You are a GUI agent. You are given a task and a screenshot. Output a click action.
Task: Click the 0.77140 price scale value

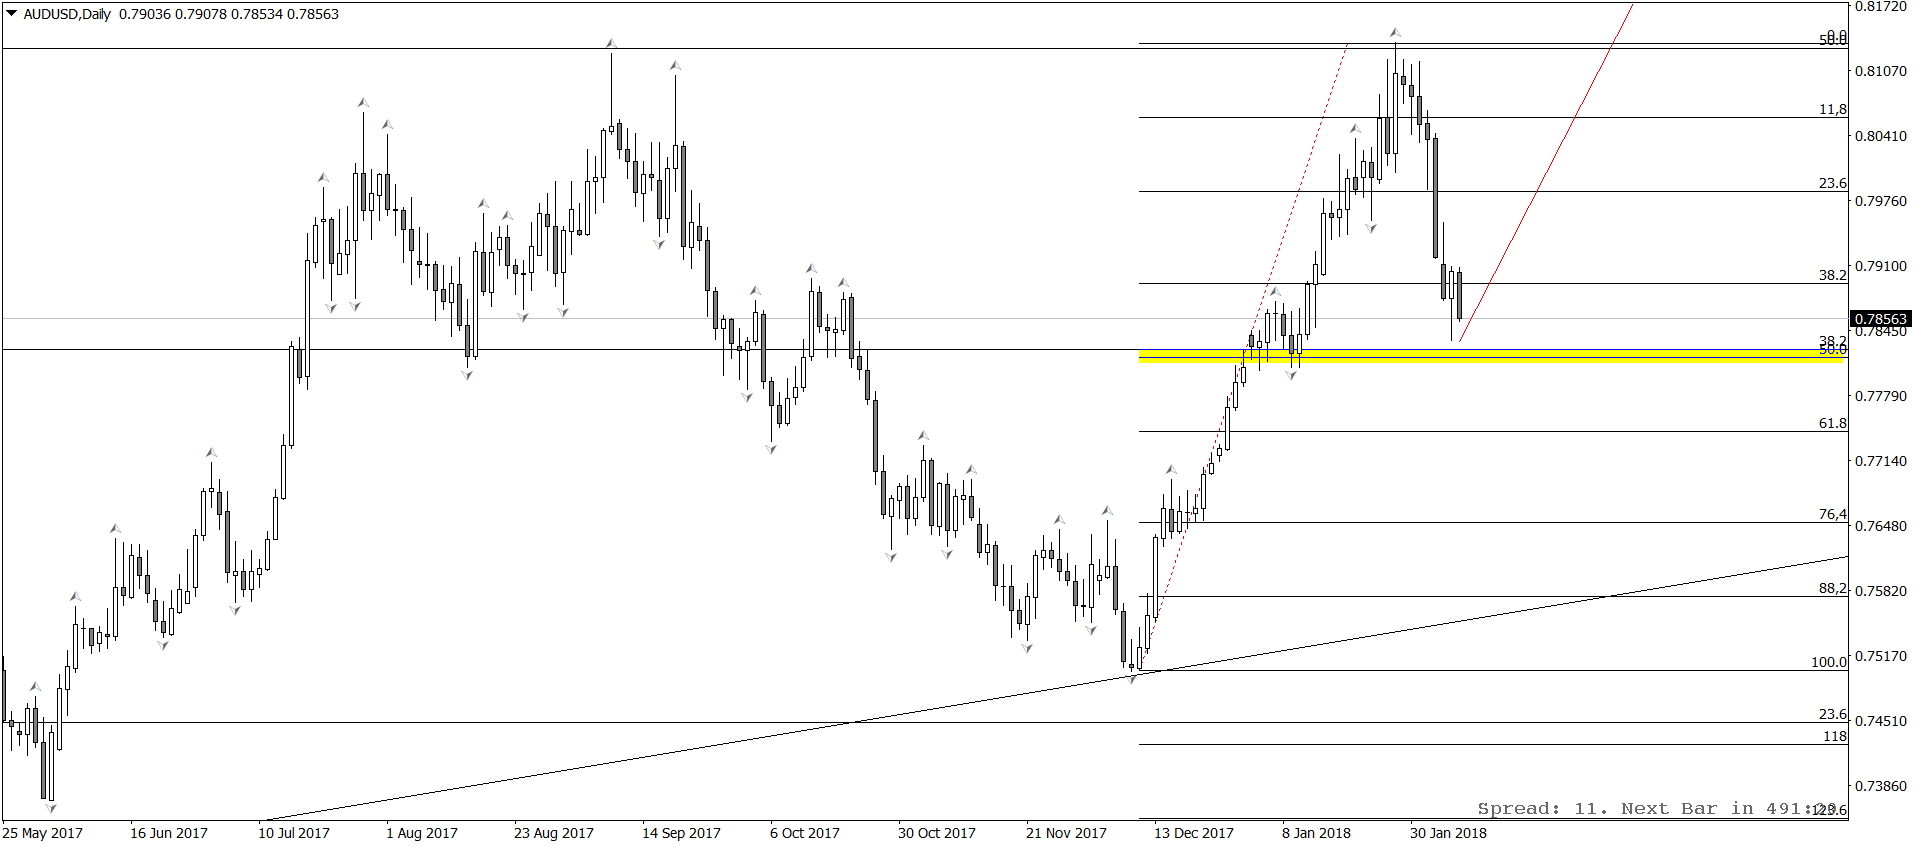coord(1881,461)
